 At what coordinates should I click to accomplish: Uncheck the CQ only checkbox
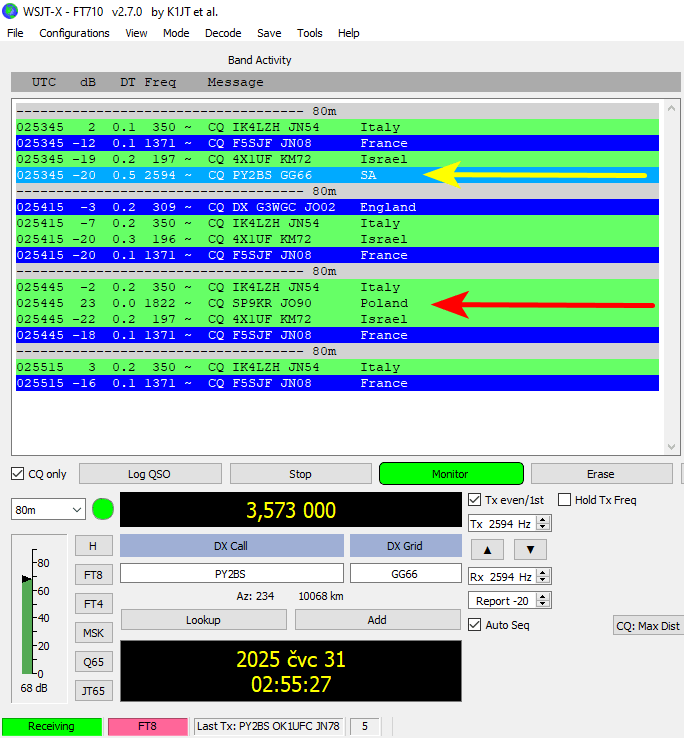click(x=18, y=474)
